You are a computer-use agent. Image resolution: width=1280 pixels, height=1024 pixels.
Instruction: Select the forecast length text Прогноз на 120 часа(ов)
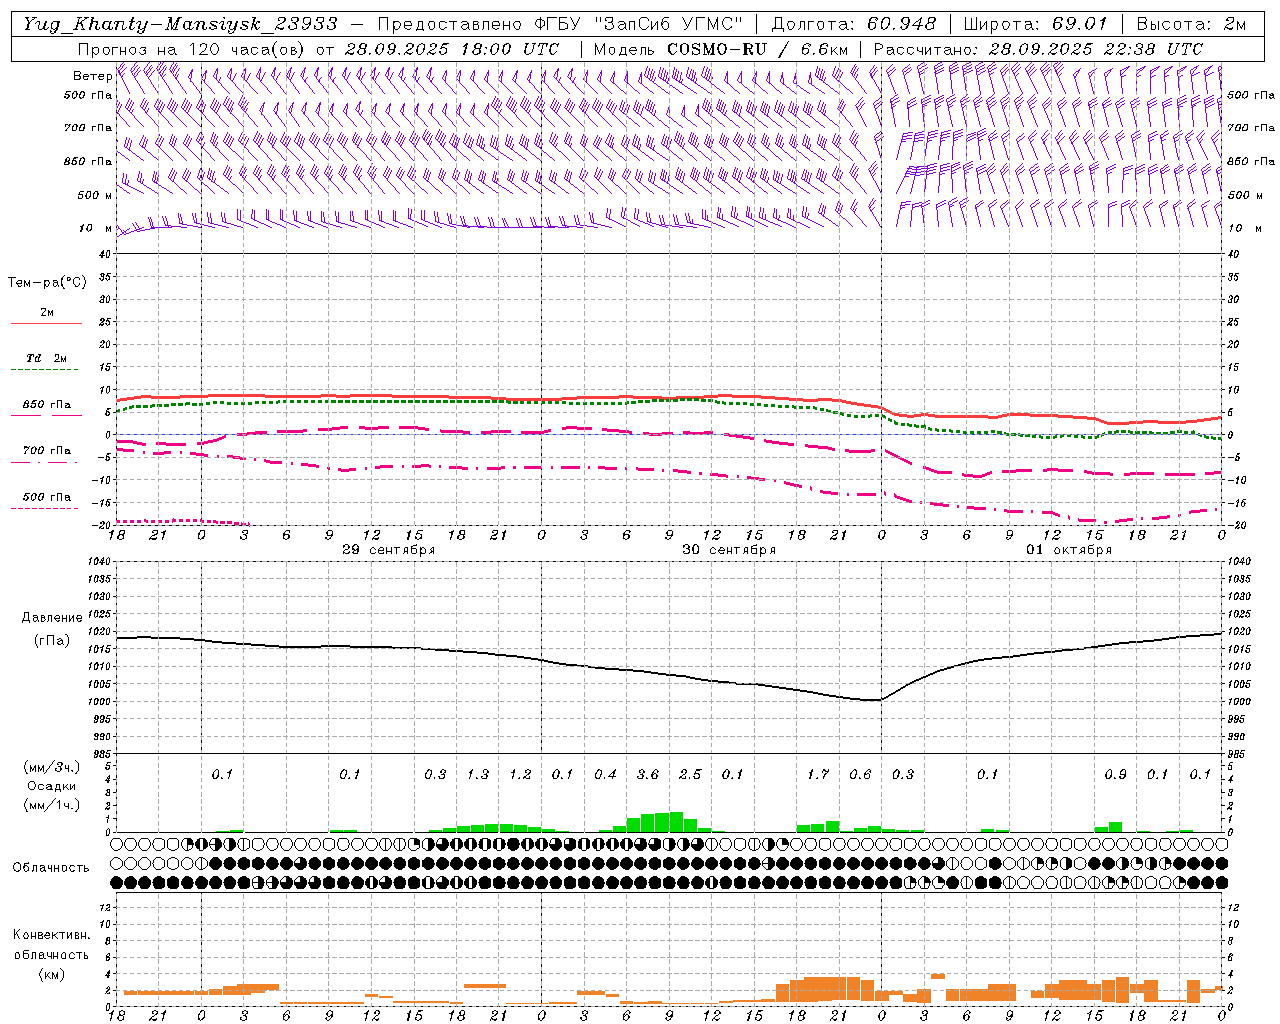192,49
